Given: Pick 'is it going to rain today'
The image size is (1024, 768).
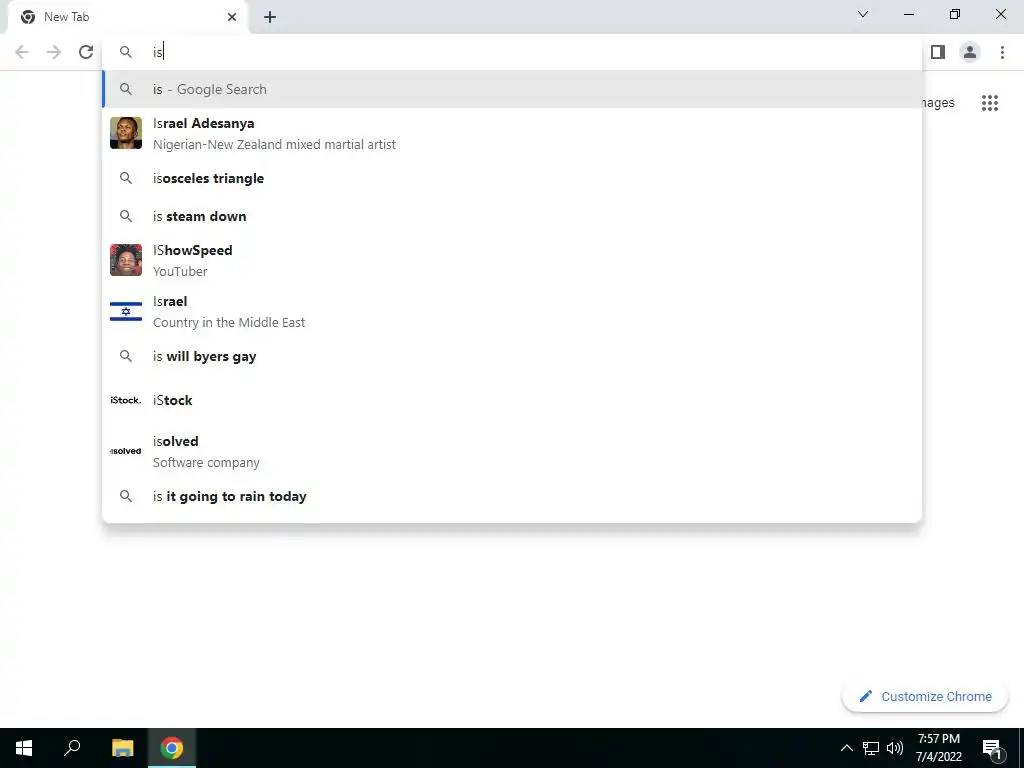Looking at the screenshot, I should 512,496.
